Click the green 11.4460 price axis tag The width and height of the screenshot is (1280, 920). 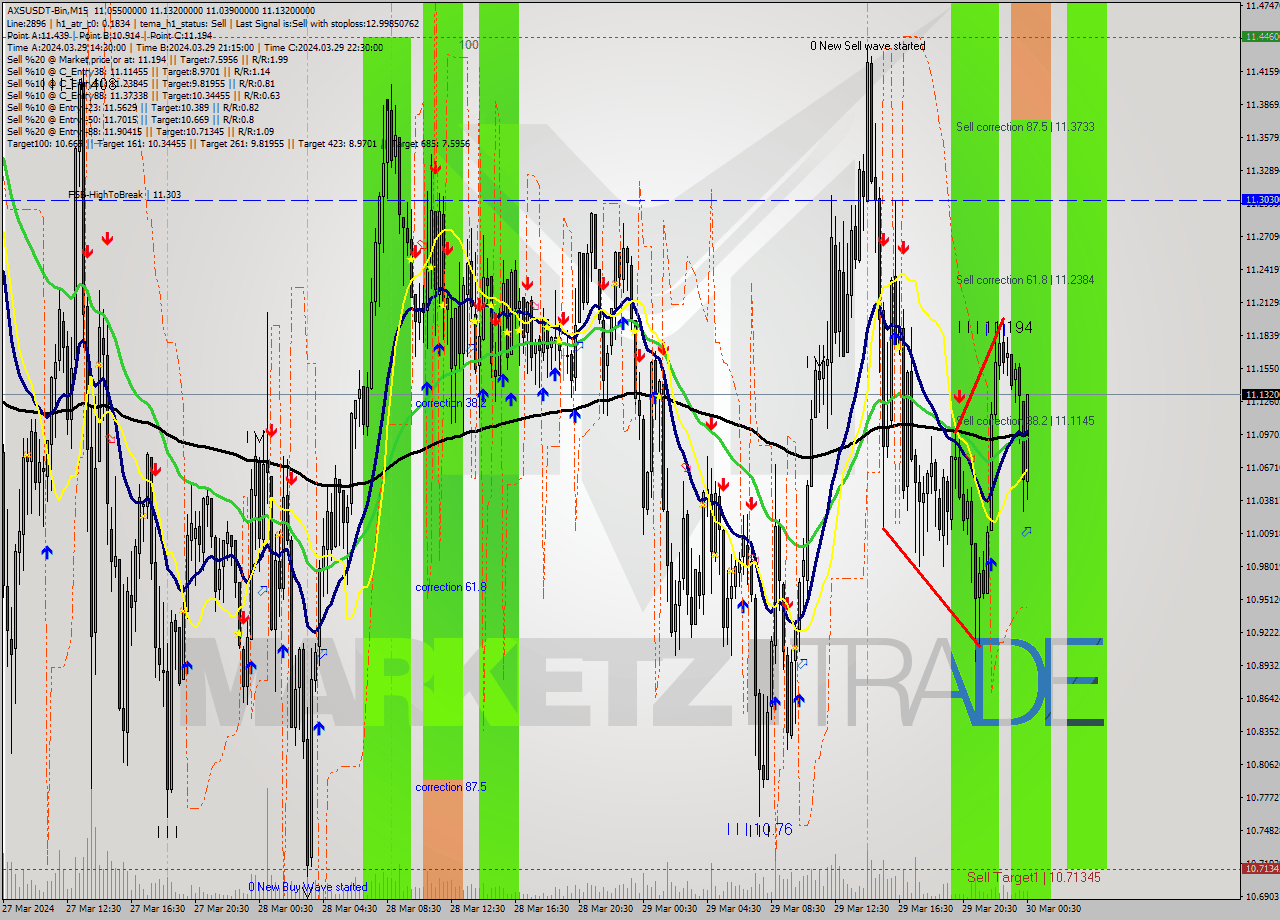[1261, 36]
